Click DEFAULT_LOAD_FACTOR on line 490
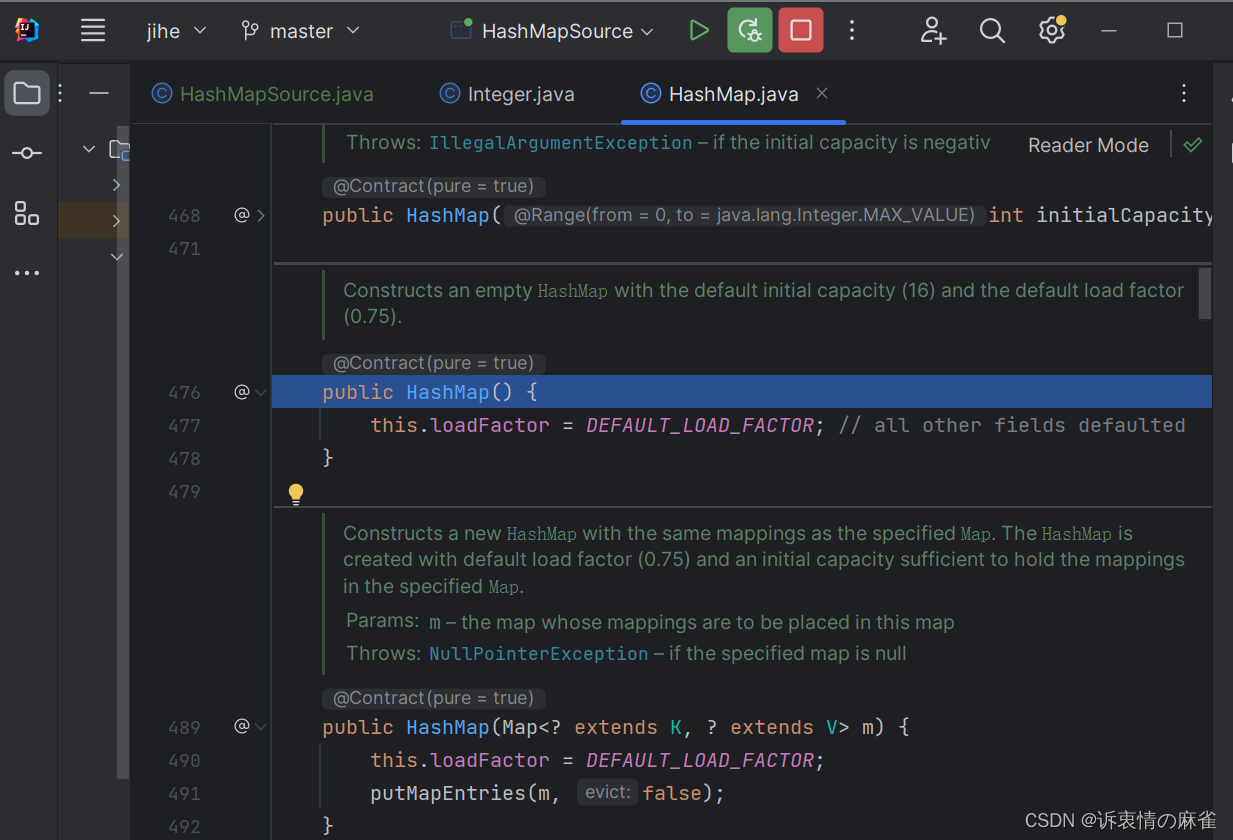This screenshot has width=1233, height=840. 700,760
